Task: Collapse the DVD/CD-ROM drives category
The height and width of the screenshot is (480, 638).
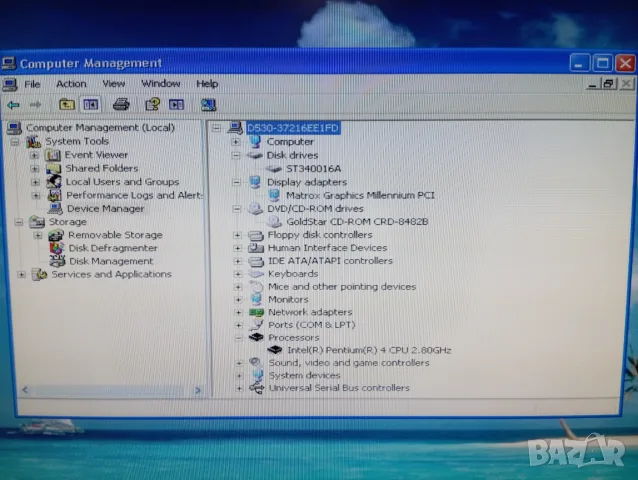Action: tap(237, 209)
